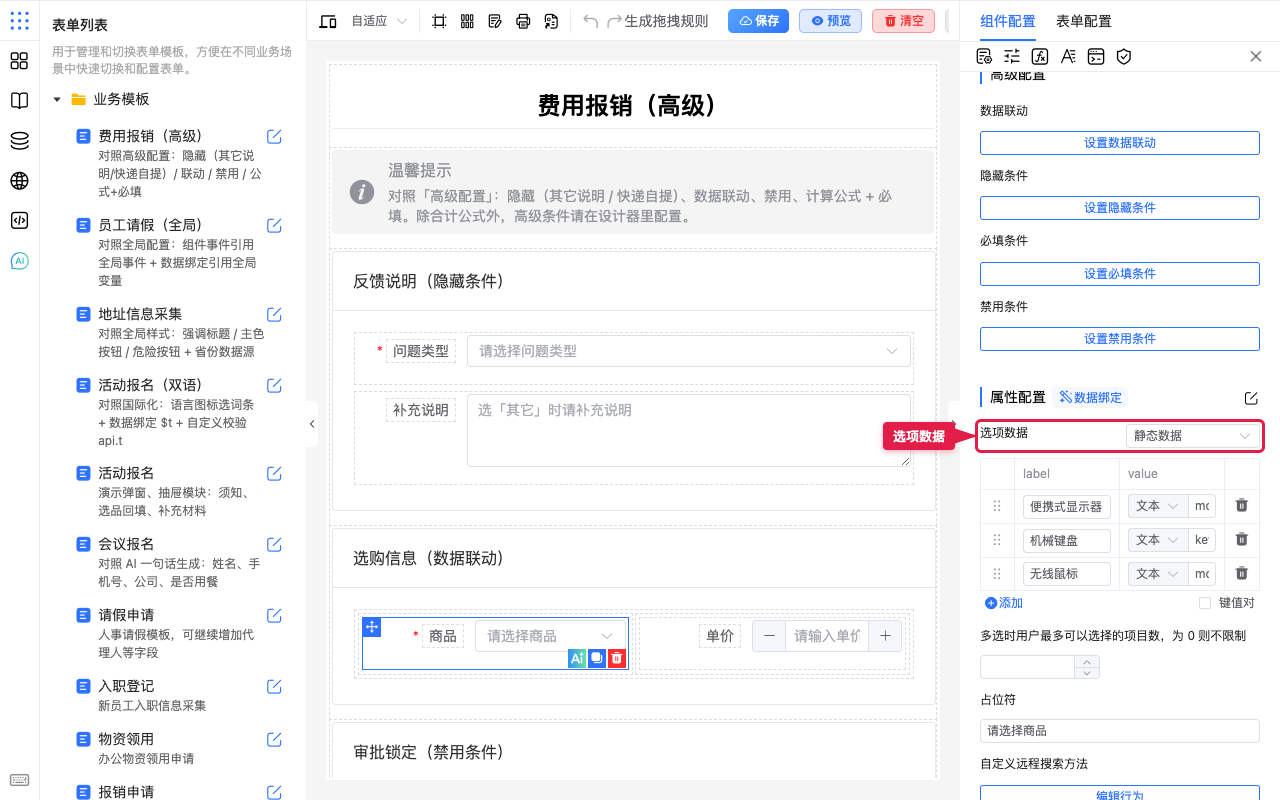Image resolution: width=1280 pixels, height=800 pixels.
Task: Click the device preview icon in toolbar
Action: tap(328, 21)
